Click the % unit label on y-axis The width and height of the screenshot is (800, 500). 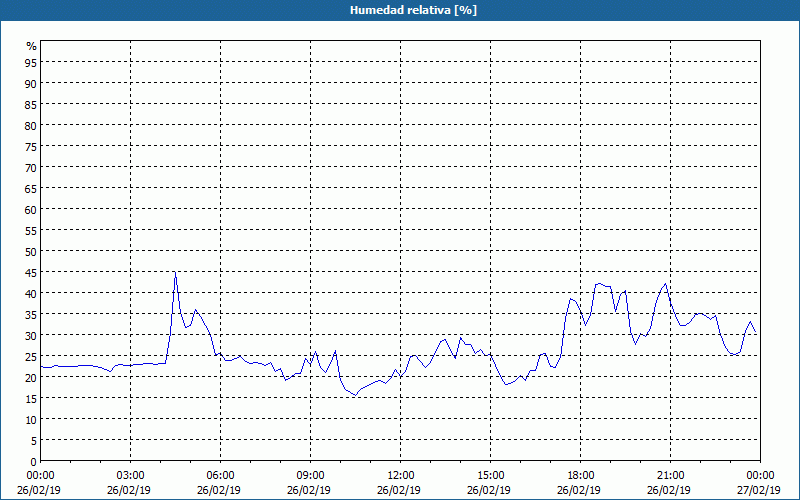(x=32, y=46)
